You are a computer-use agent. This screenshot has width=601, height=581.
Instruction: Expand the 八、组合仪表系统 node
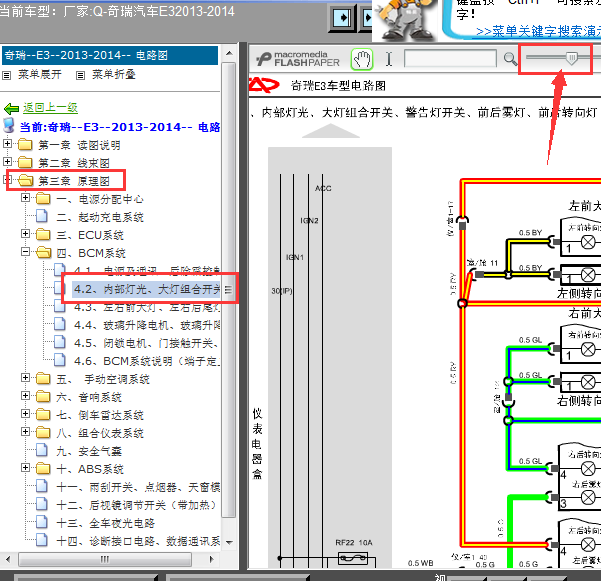(x=25, y=432)
